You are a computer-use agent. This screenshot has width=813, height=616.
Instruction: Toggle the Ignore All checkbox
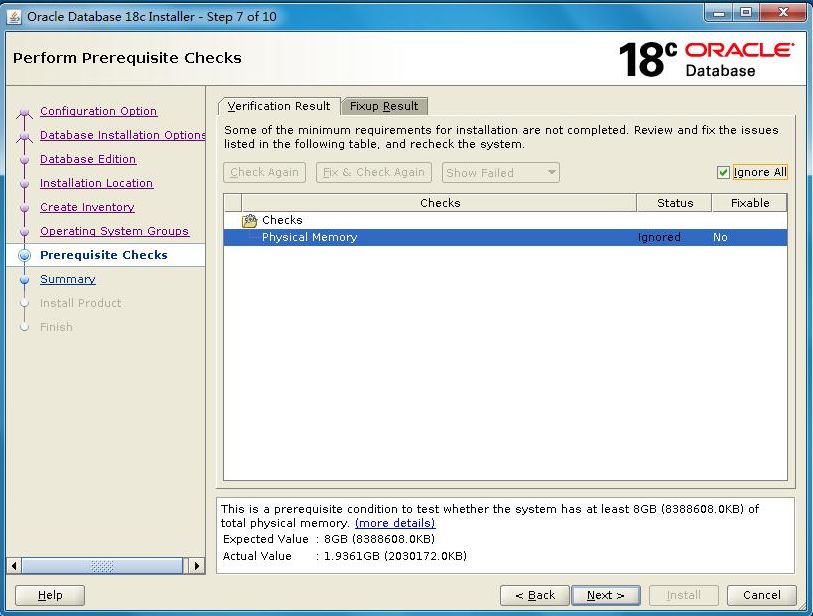(x=723, y=173)
